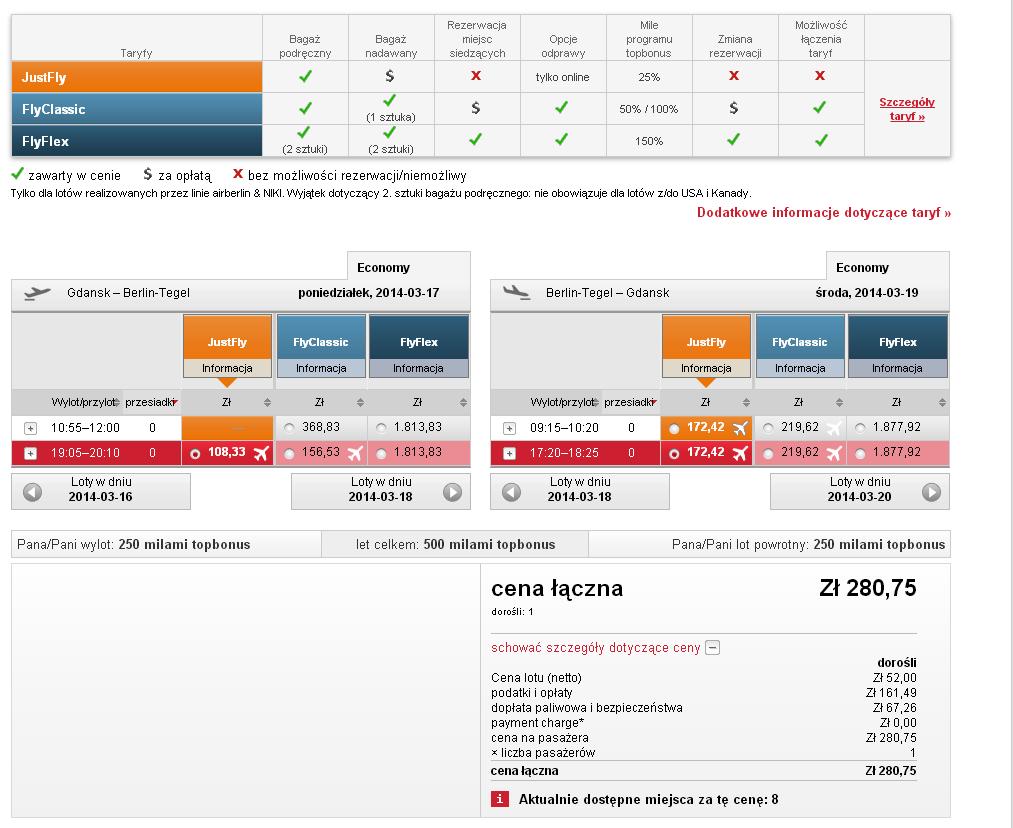Click the departing plane icon for Gdansk – Berlin-Tegel
This screenshot has width=1013, height=828.
pos(37,293)
